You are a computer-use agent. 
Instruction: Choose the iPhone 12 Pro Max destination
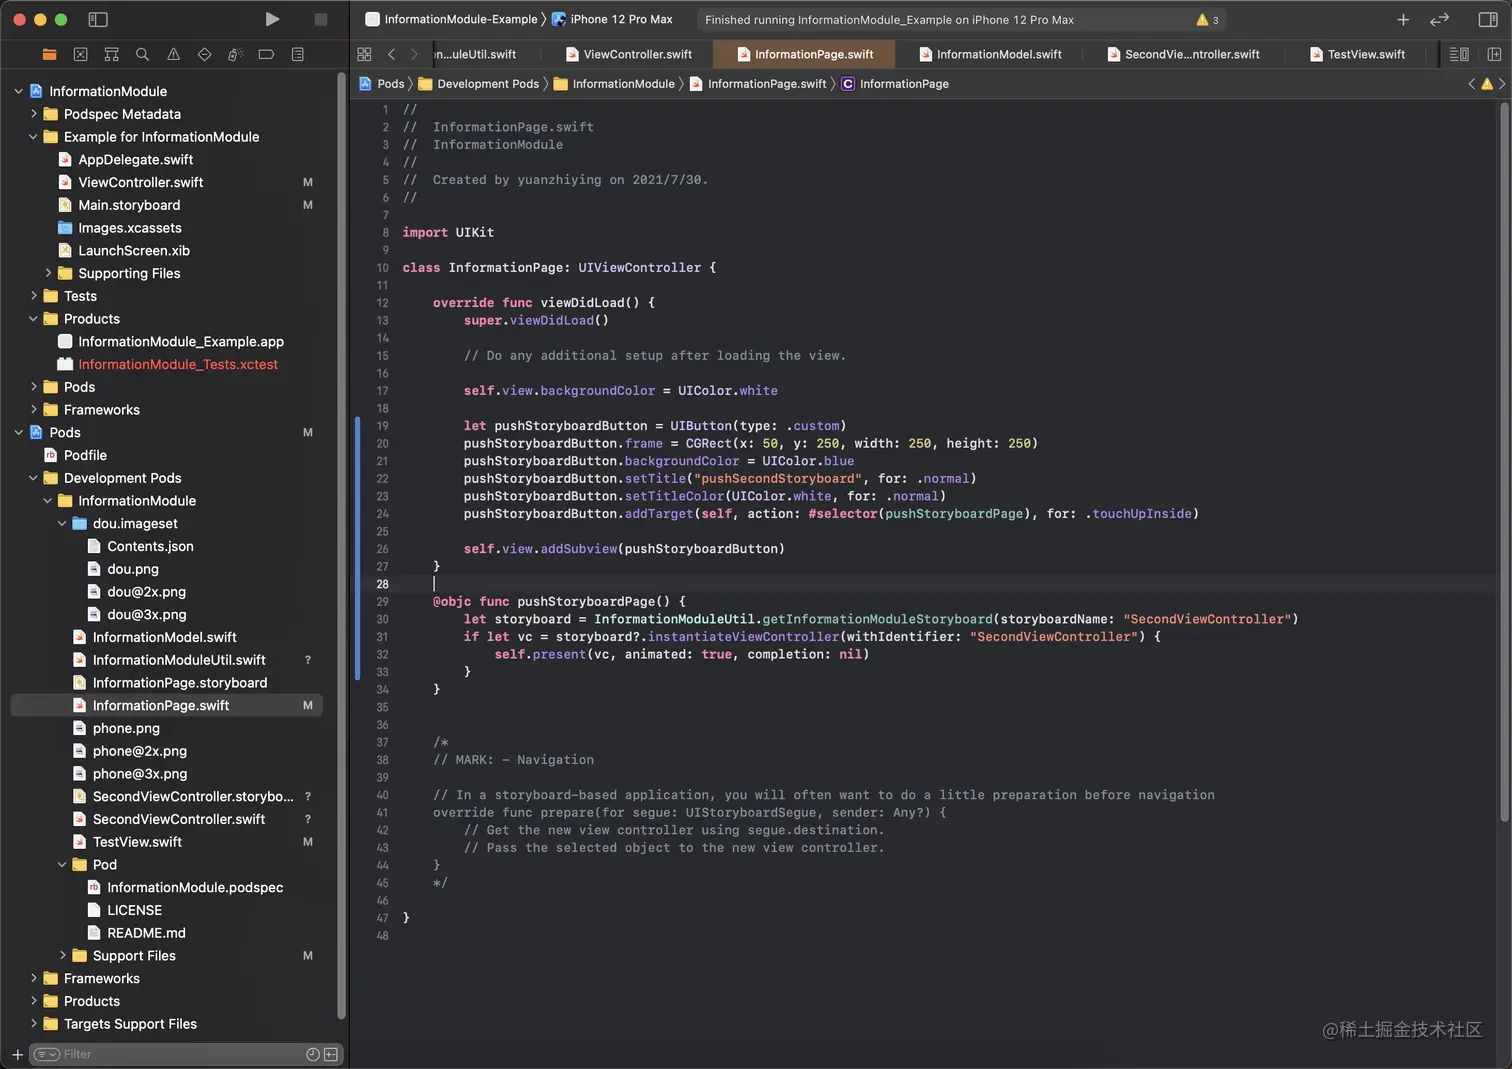point(613,19)
